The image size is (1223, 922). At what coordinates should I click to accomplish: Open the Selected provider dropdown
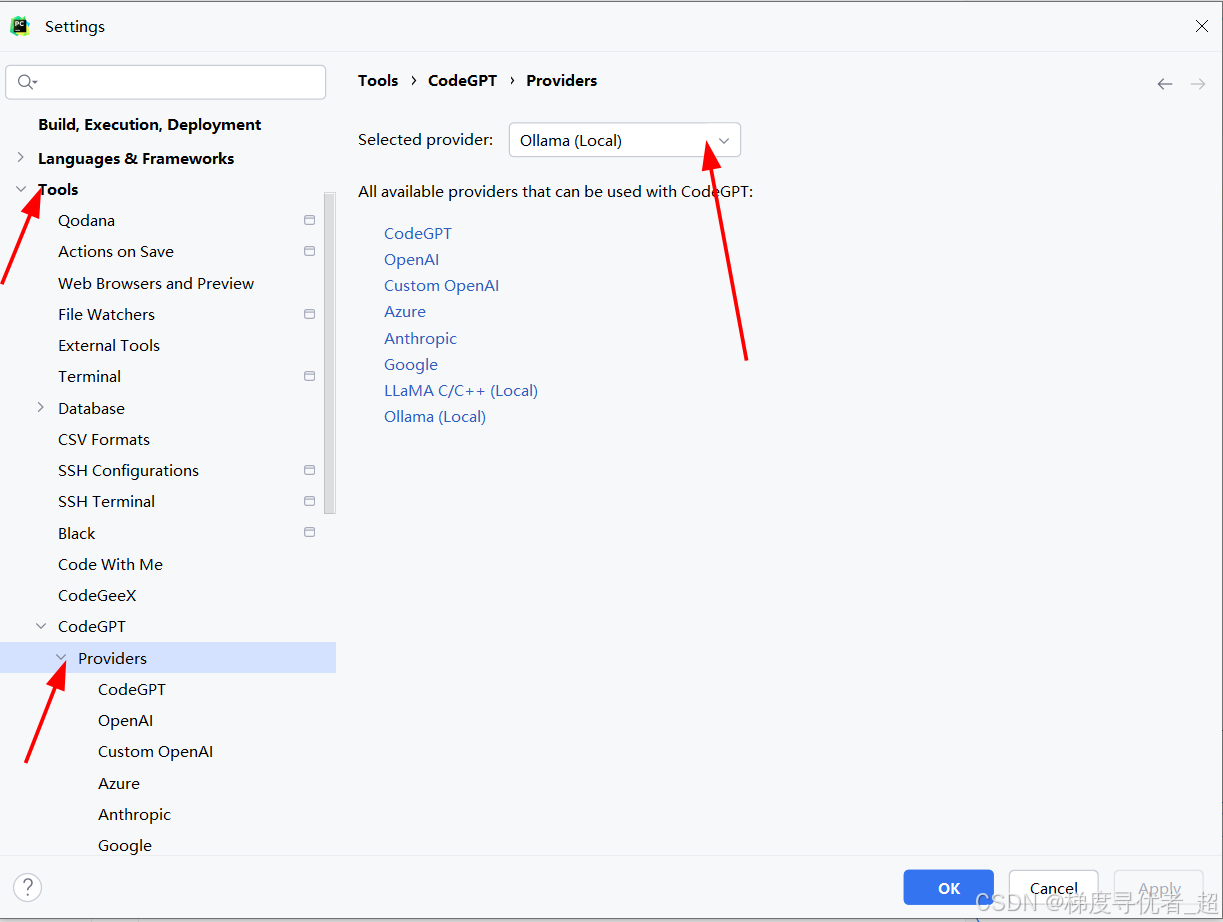[x=625, y=140]
